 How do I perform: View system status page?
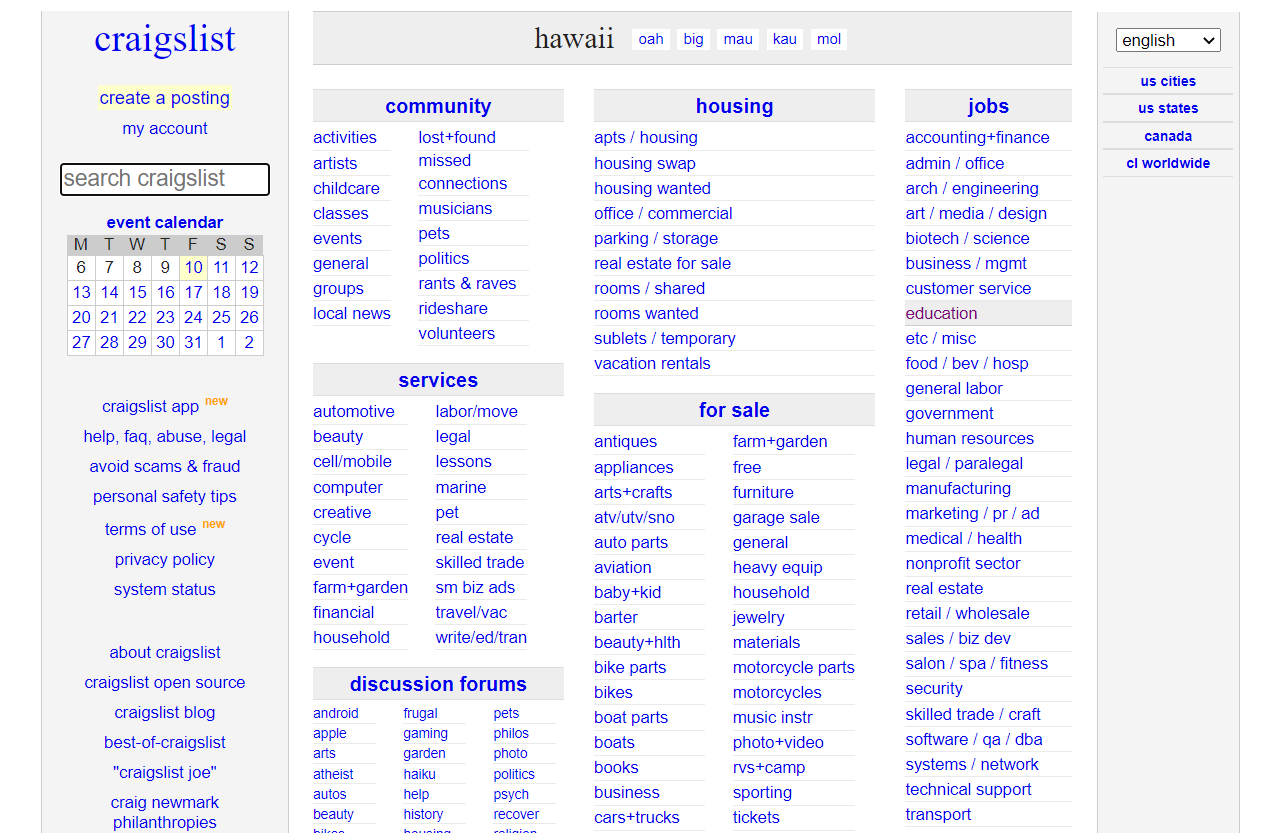pos(165,589)
